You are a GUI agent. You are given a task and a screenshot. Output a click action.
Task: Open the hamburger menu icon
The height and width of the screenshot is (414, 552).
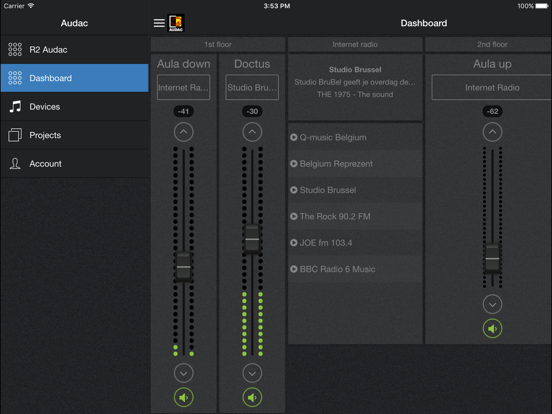(x=159, y=23)
